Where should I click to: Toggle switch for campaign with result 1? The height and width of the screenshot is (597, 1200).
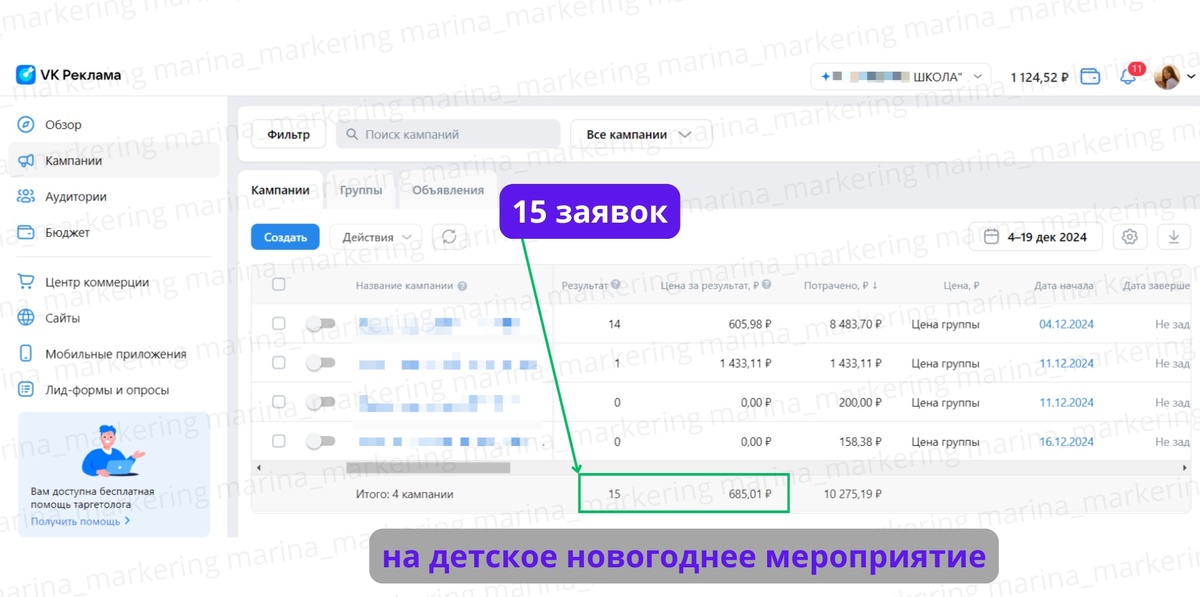tap(320, 362)
